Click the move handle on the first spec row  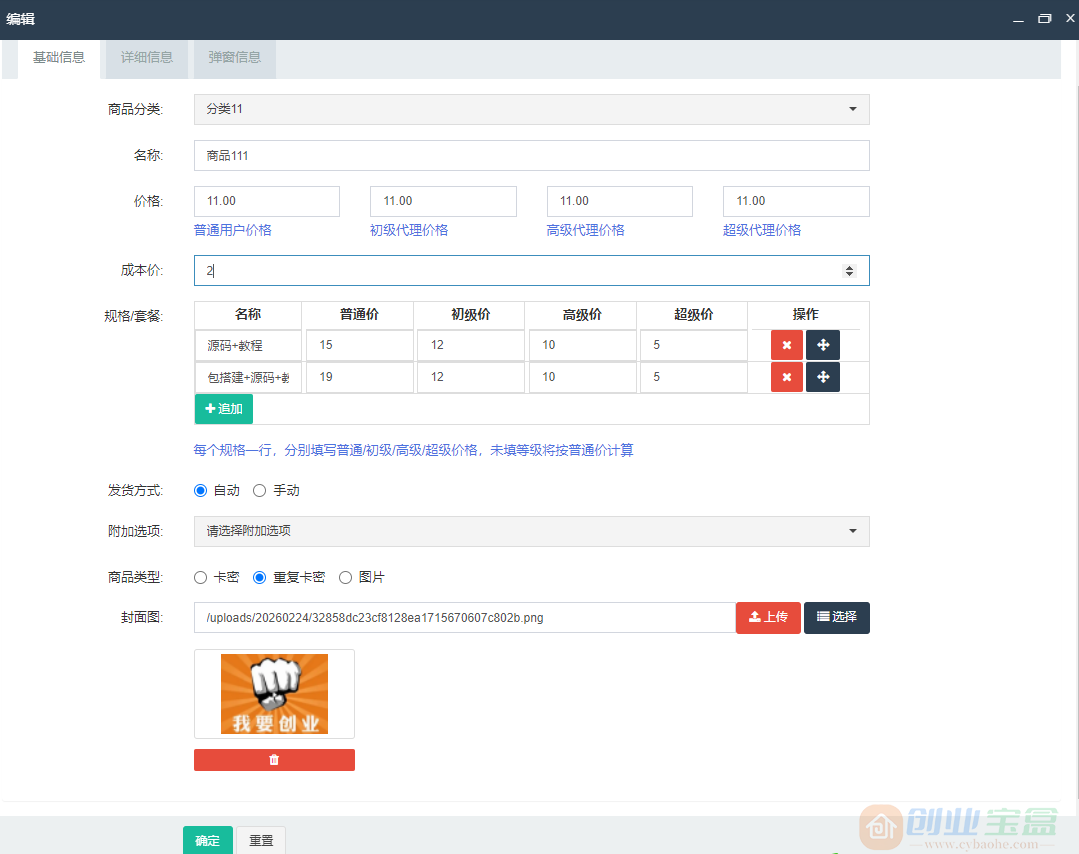(823, 345)
